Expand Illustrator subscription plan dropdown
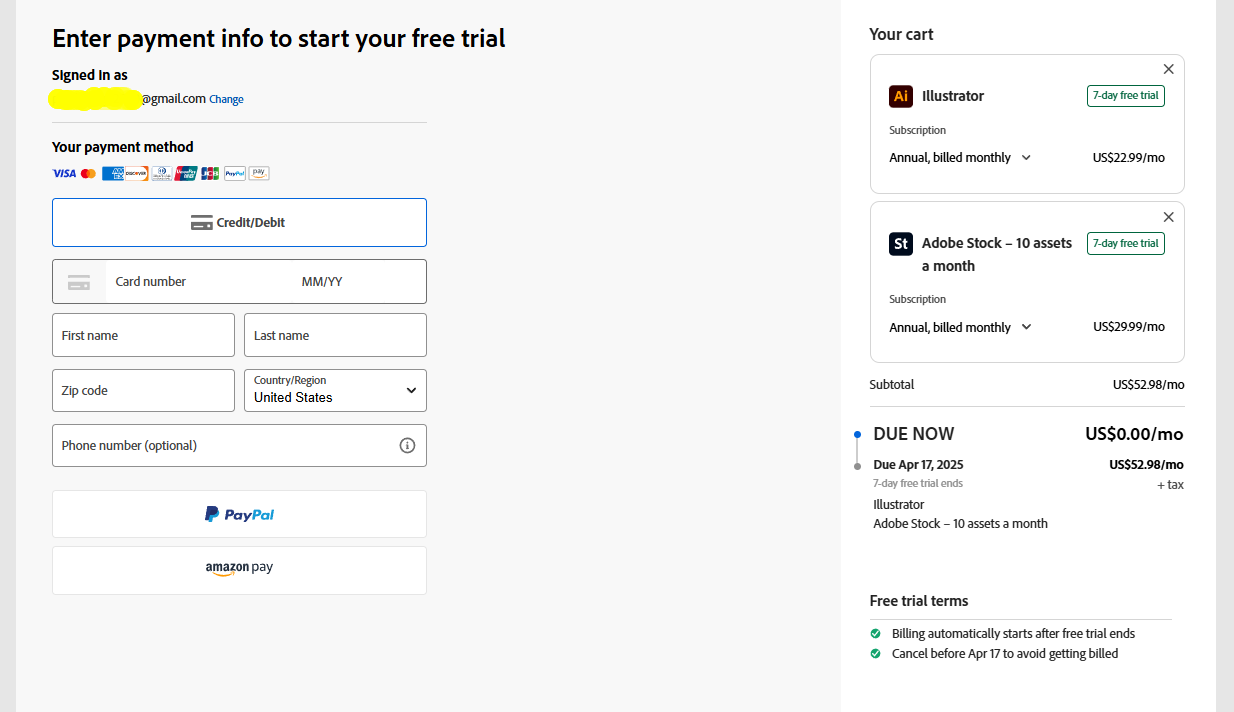 tap(960, 158)
